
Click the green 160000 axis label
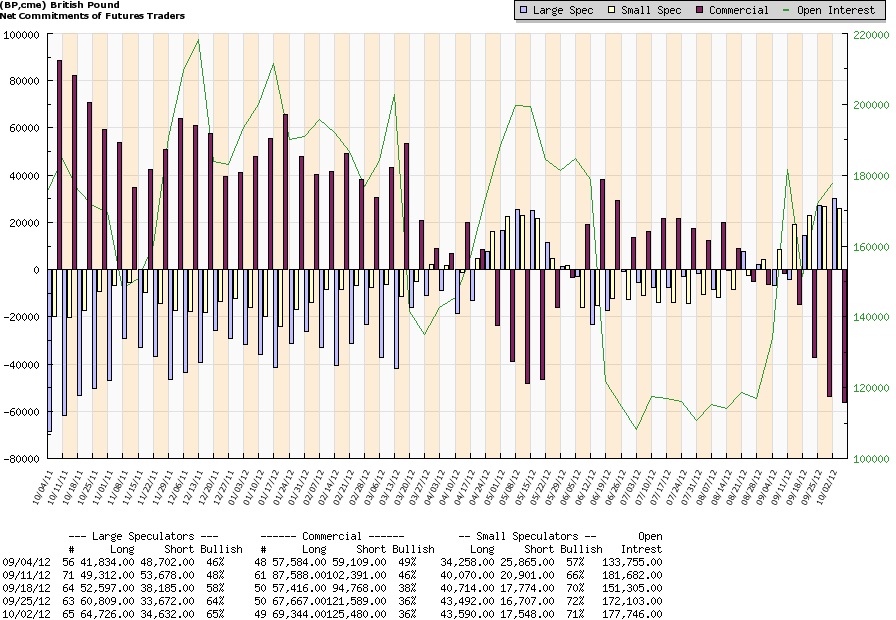871,247
